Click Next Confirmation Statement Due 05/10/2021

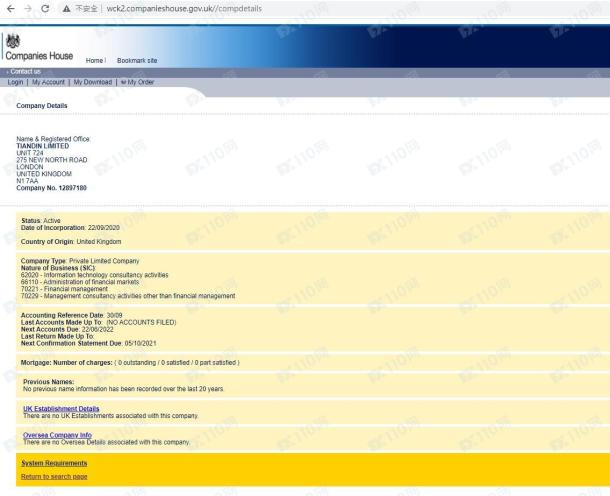coord(89,344)
